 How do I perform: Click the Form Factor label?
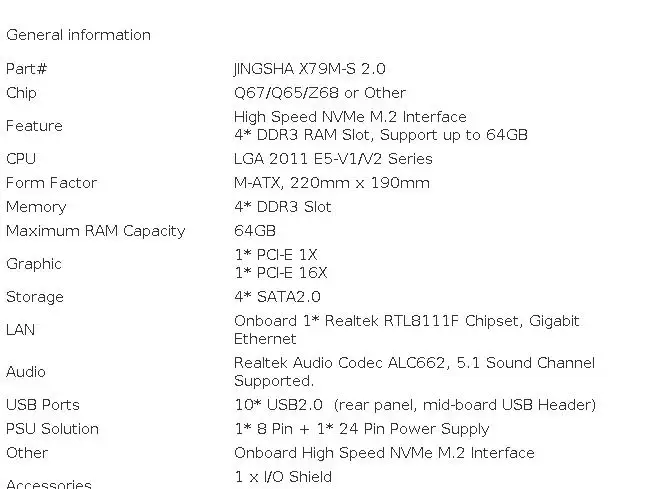tap(51, 183)
